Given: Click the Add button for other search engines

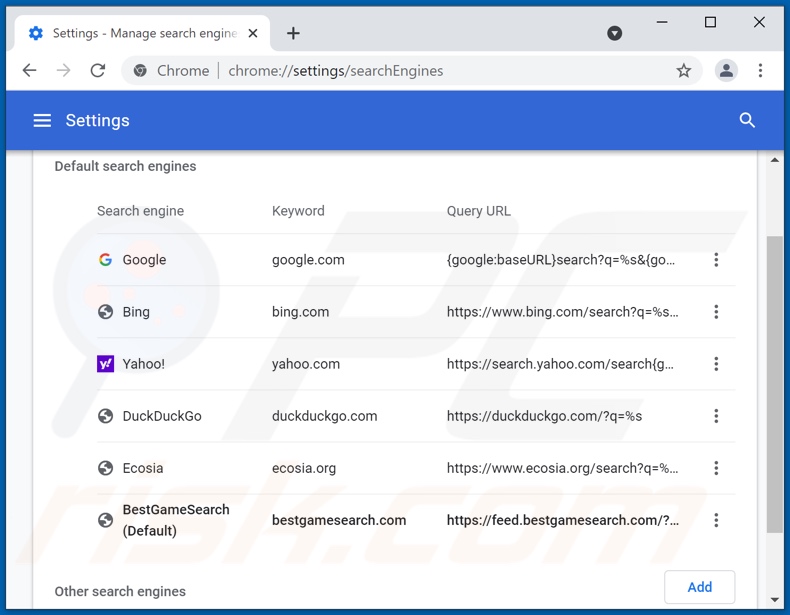Looking at the screenshot, I should click(699, 587).
